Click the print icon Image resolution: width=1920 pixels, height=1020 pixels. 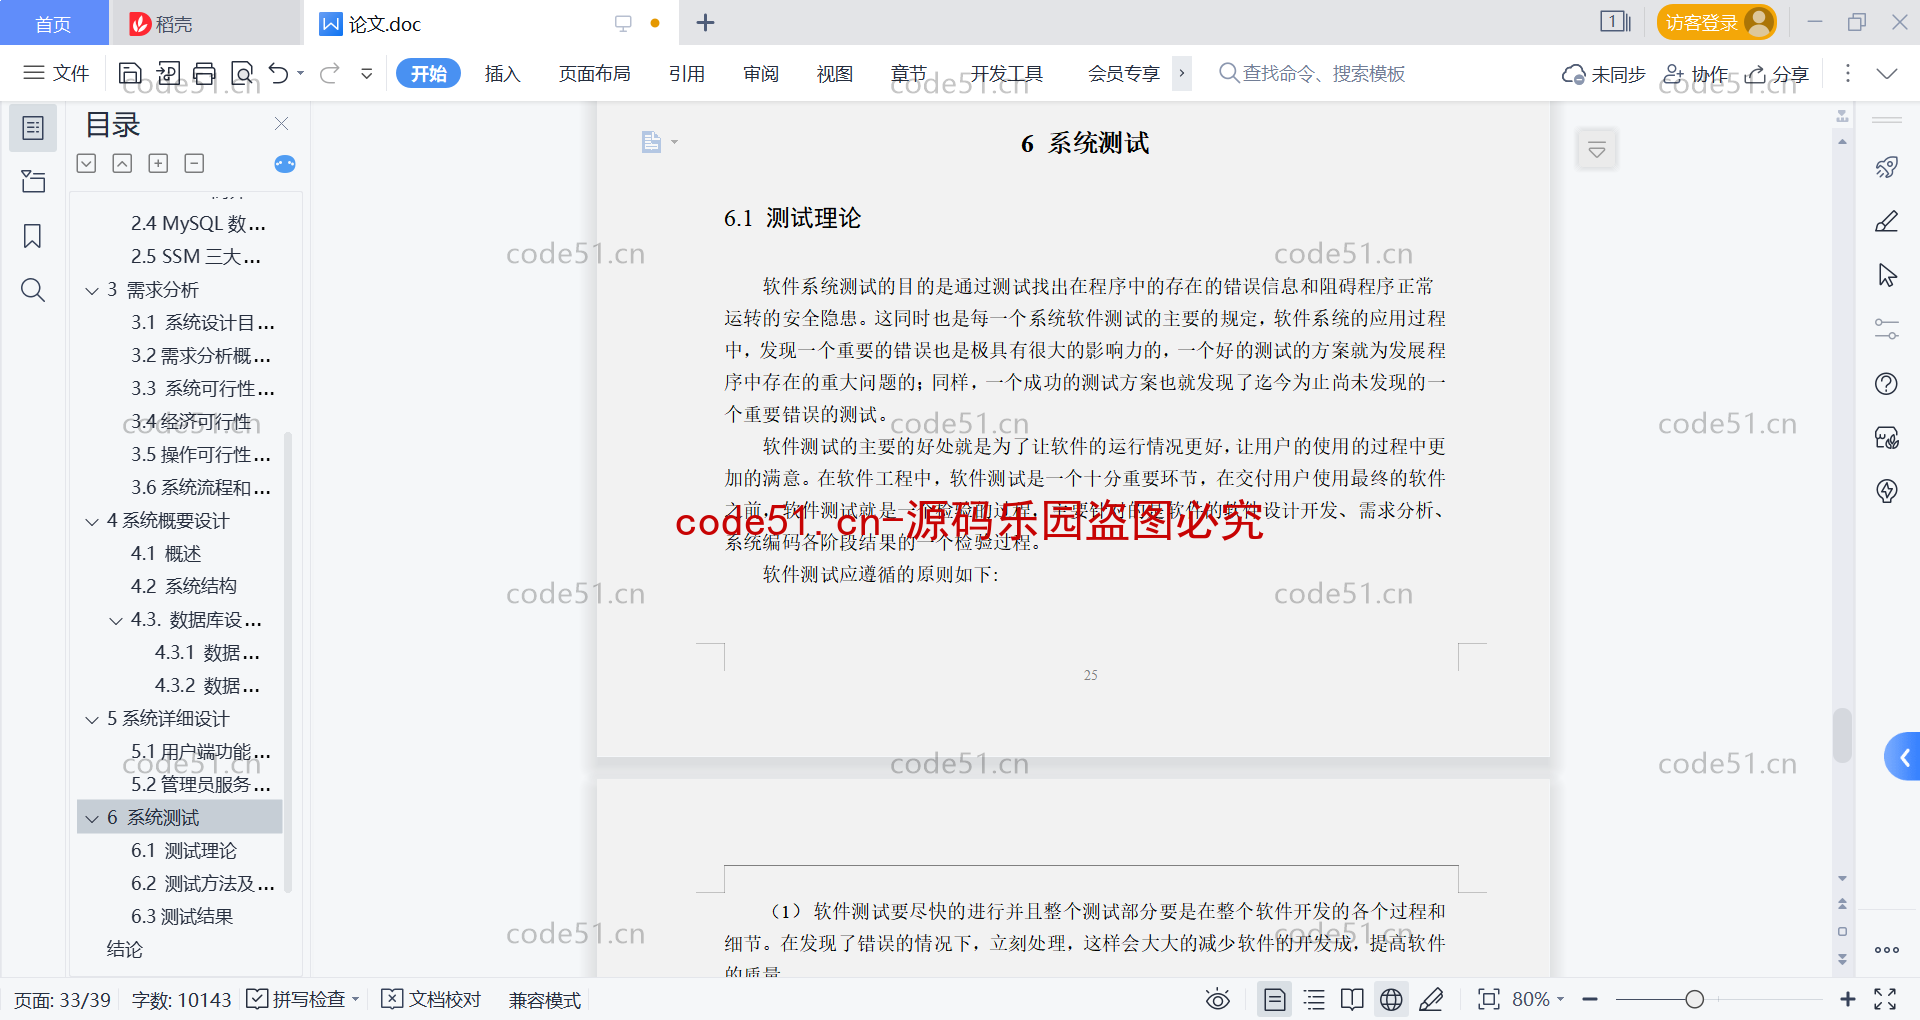(x=205, y=73)
